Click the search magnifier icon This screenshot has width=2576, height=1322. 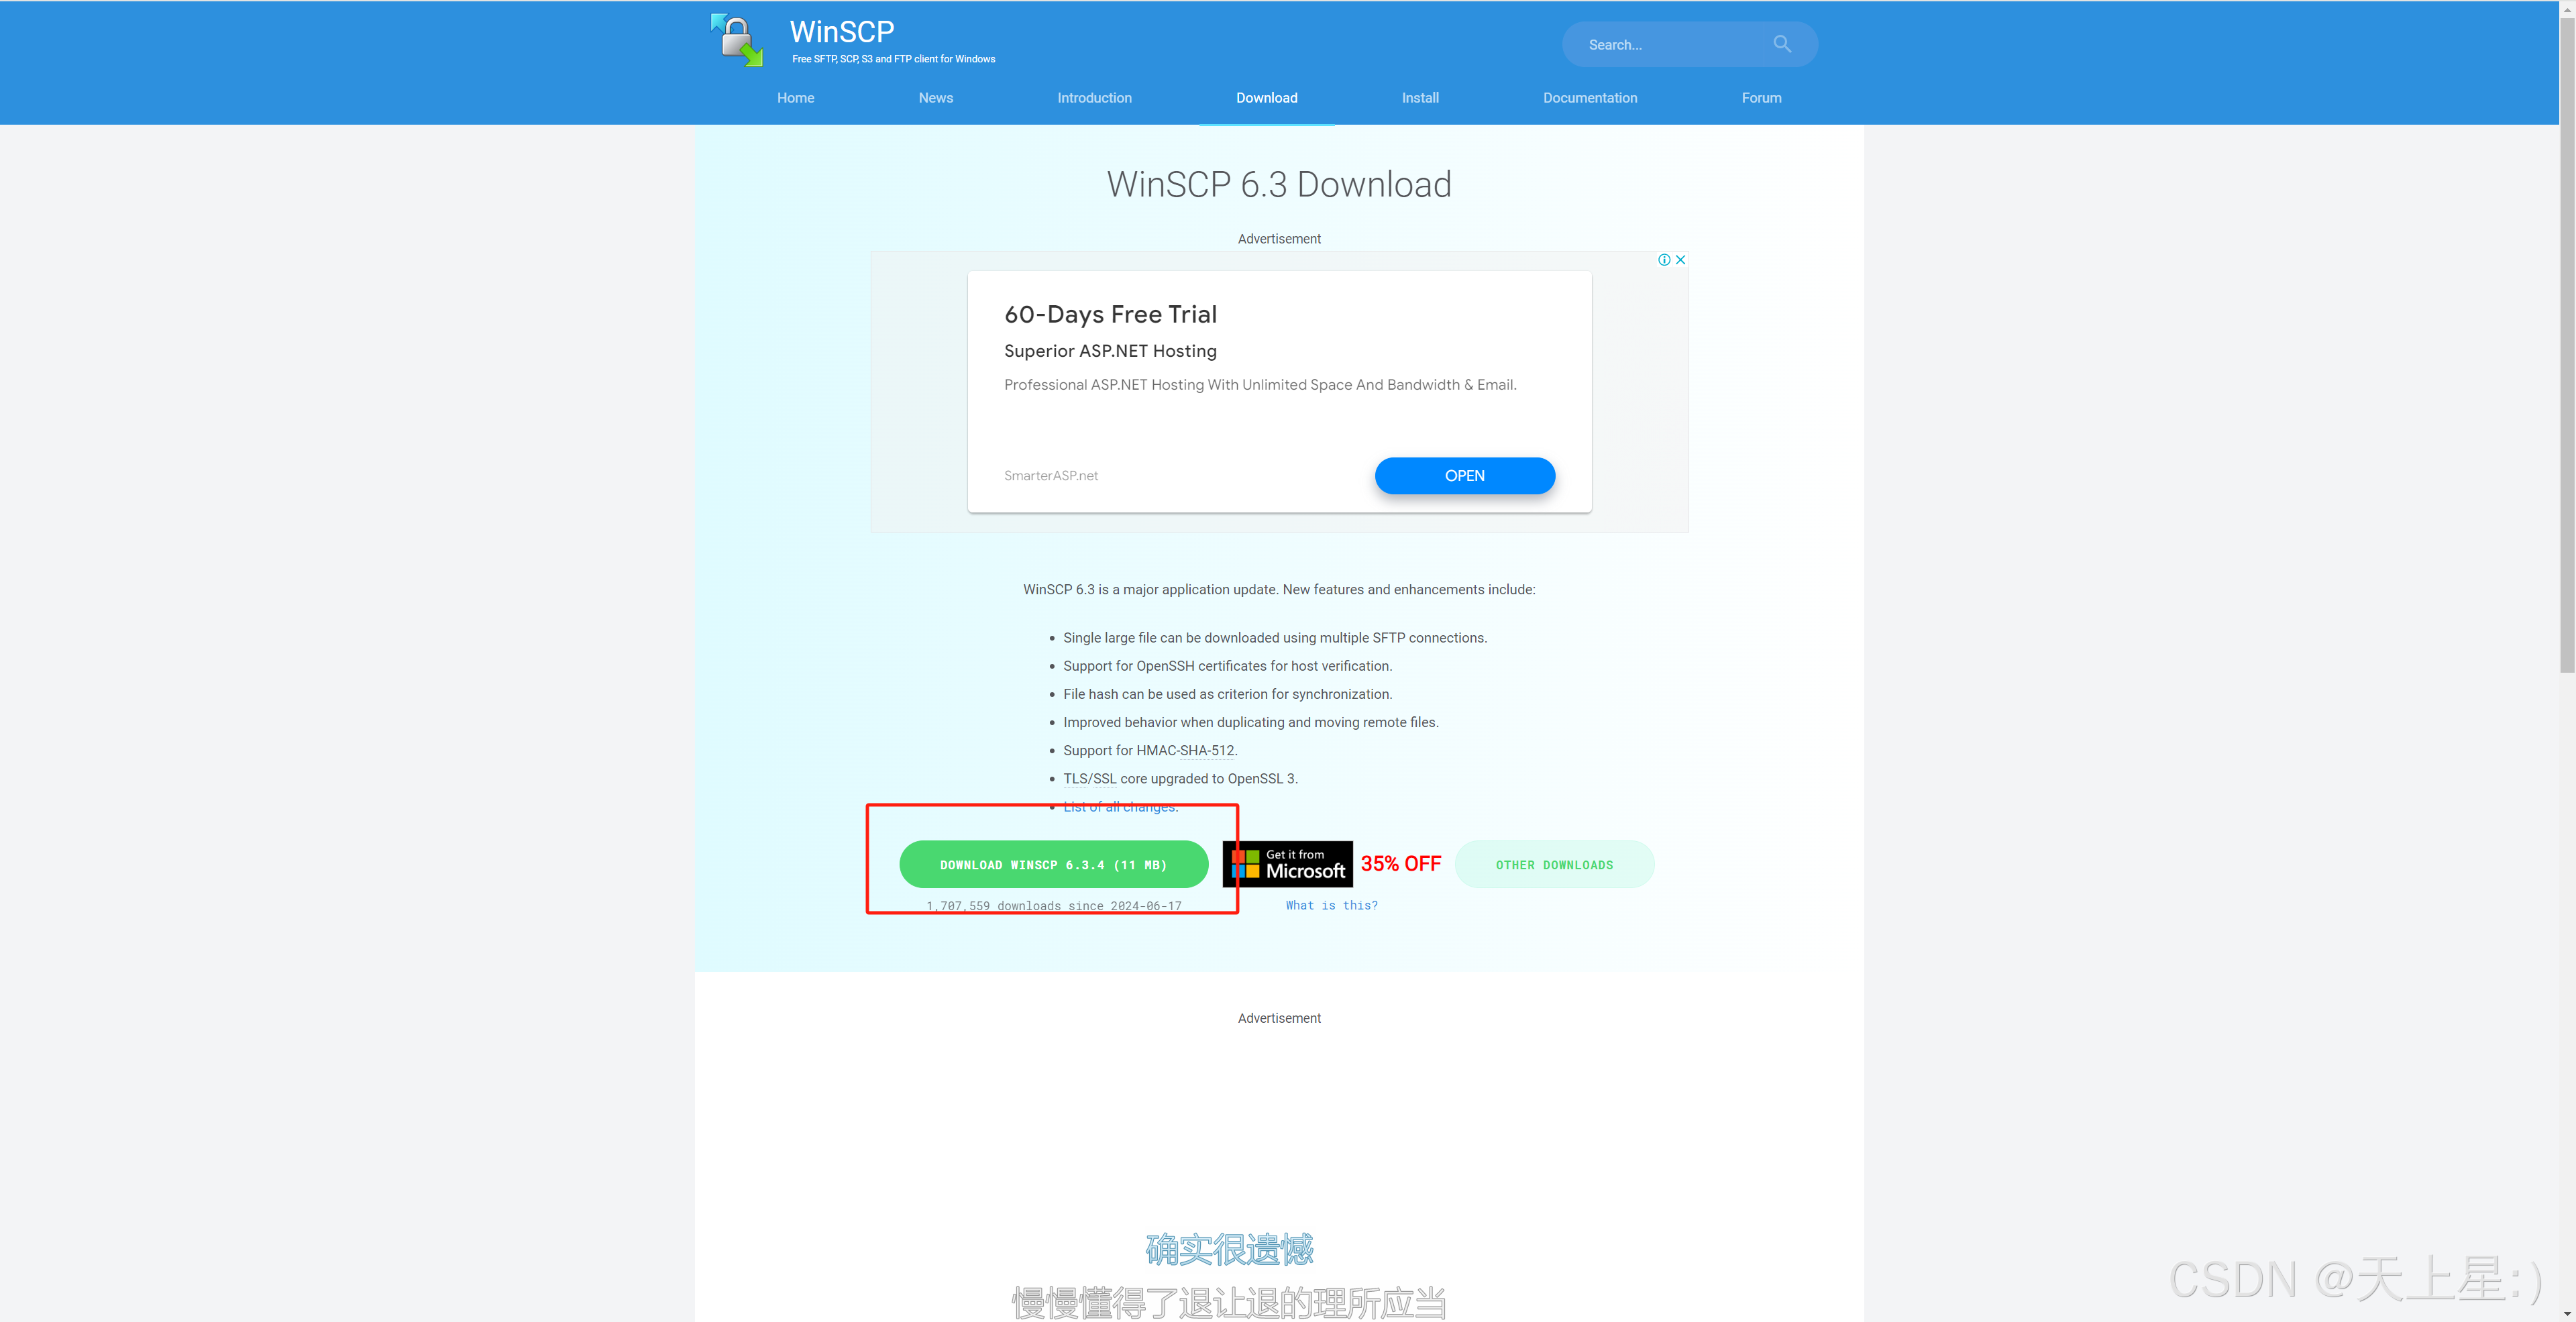(1780, 42)
